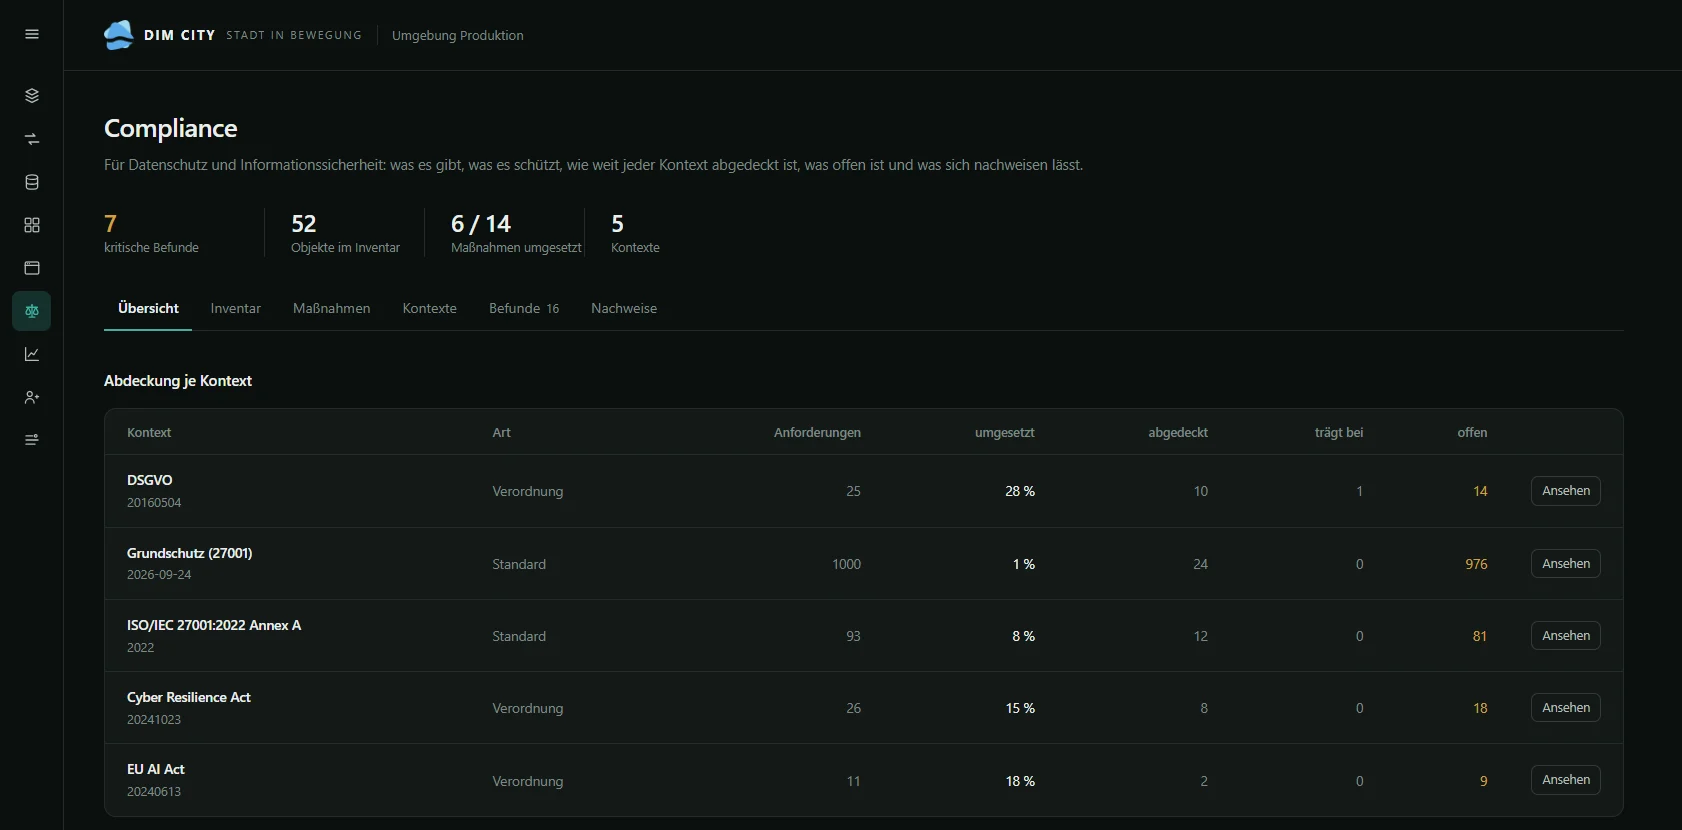The image size is (1682, 830).
Task: Select the scales Compliance sidebar icon
Action: (32, 311)
